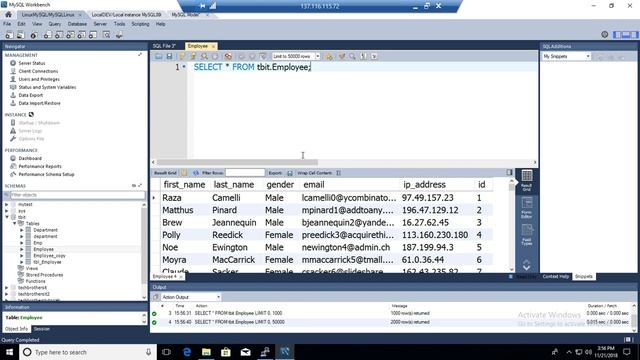Screen dimensions: 640x360
Task: Toggle auto-commit mode
Action: tap(263, 56)
